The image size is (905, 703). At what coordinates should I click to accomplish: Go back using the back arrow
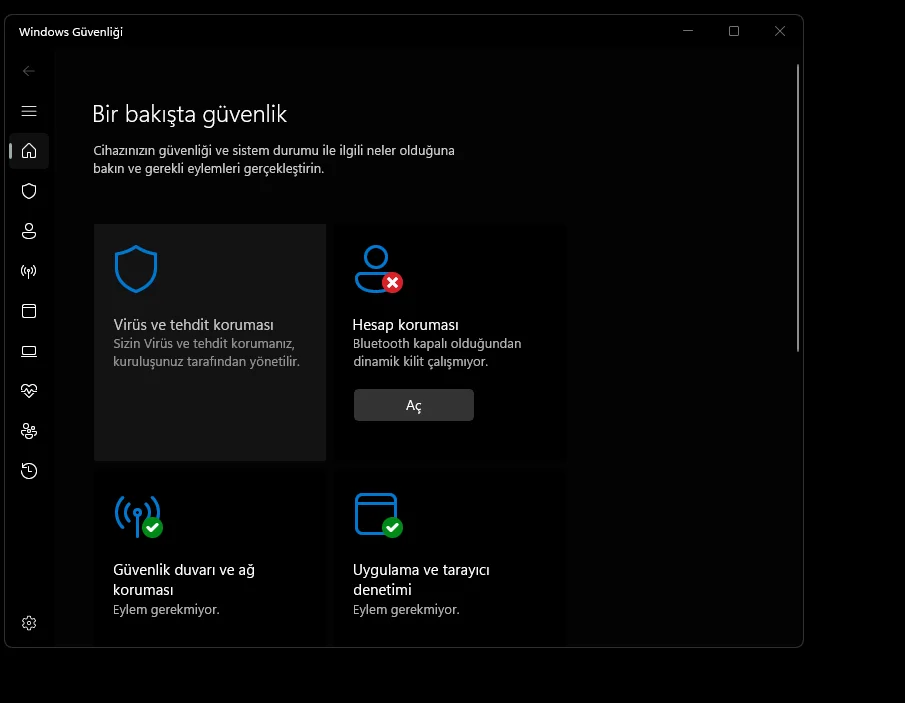pos(29,71)
